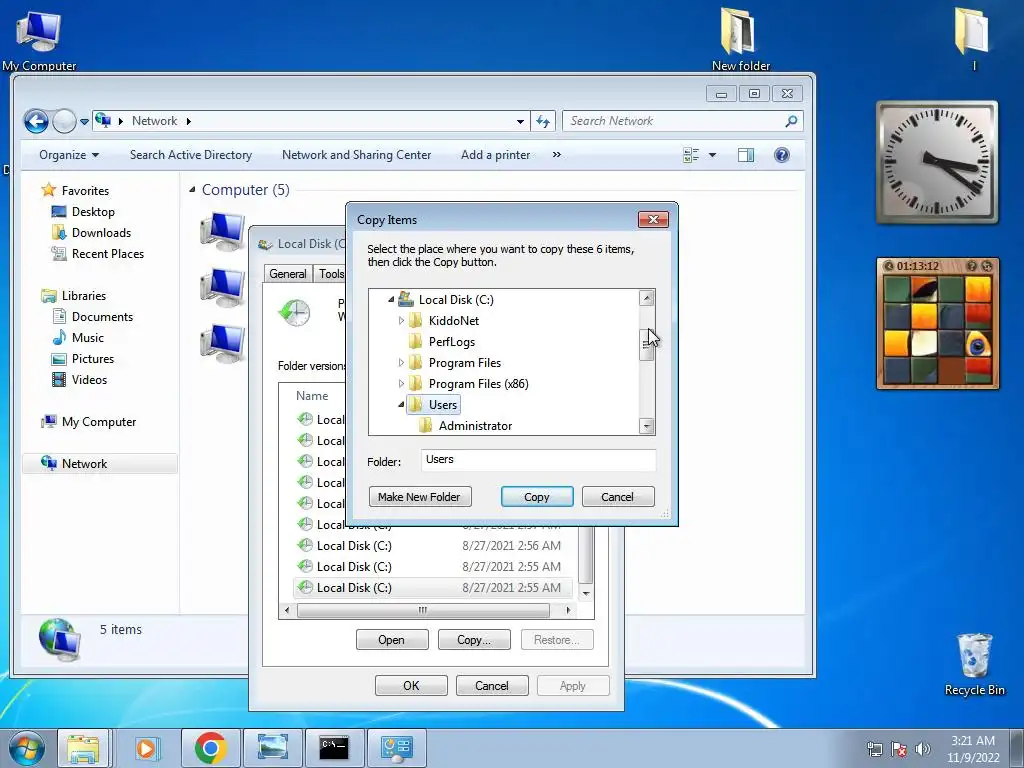The height and width of the screenshot is (768, 1024).
Task: Click Cancel in the Properties dialog
Action: [x=492, y=686]
